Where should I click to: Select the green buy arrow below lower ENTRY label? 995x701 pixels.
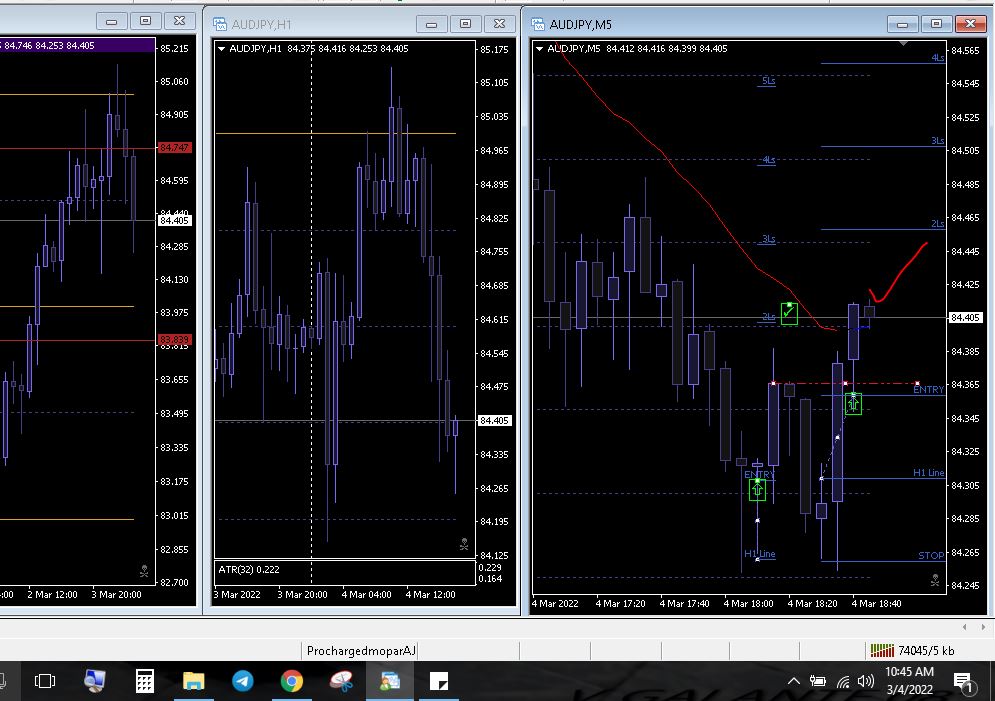pyautogui.click(x=758, y=489)
